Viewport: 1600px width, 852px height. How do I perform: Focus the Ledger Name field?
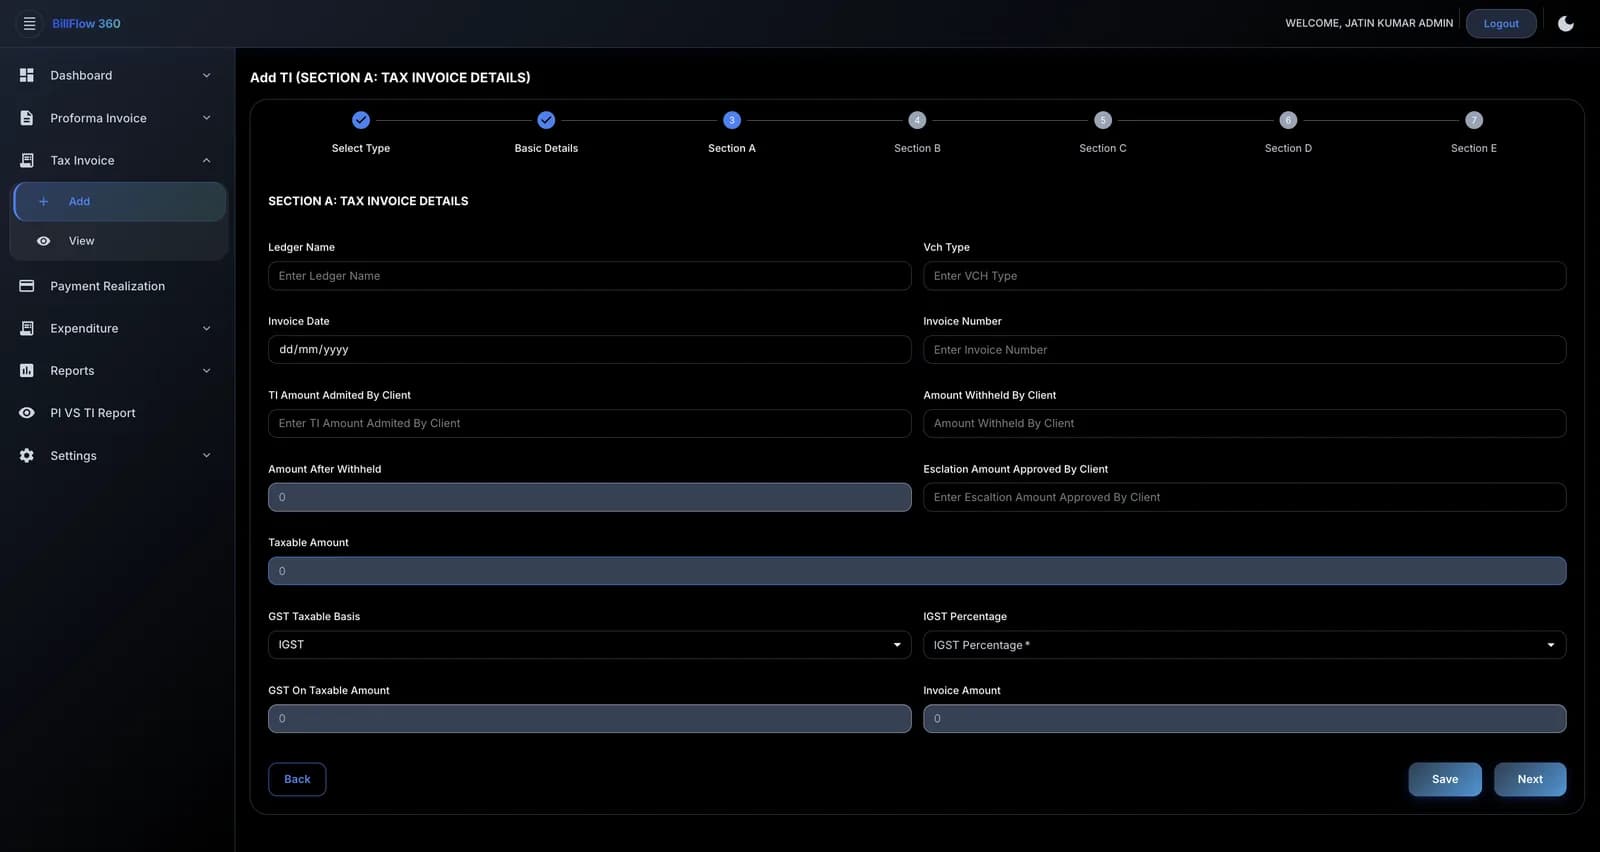coord(589,276)
